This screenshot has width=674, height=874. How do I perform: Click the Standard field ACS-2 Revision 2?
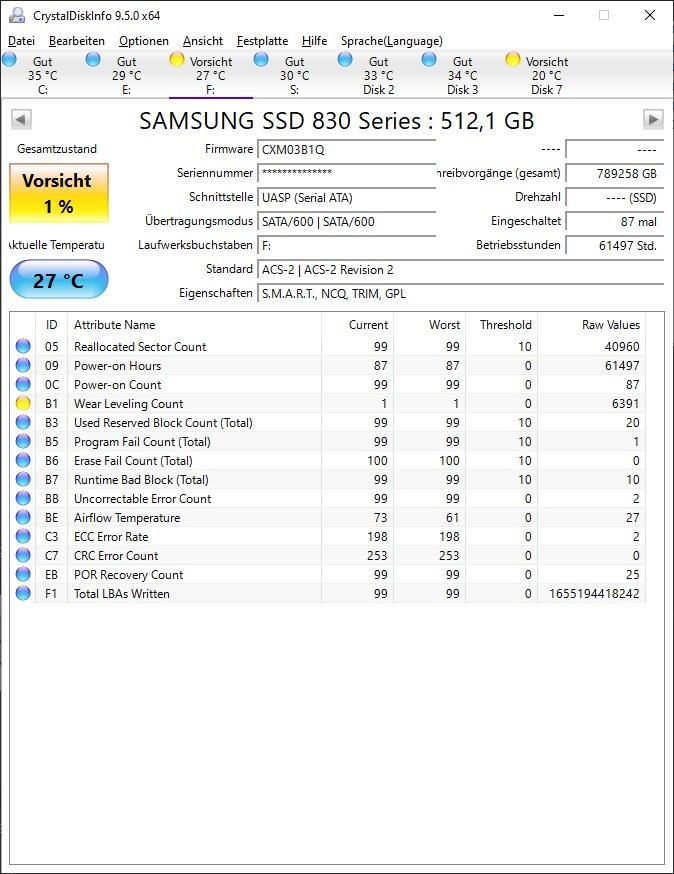click(460, 270)
